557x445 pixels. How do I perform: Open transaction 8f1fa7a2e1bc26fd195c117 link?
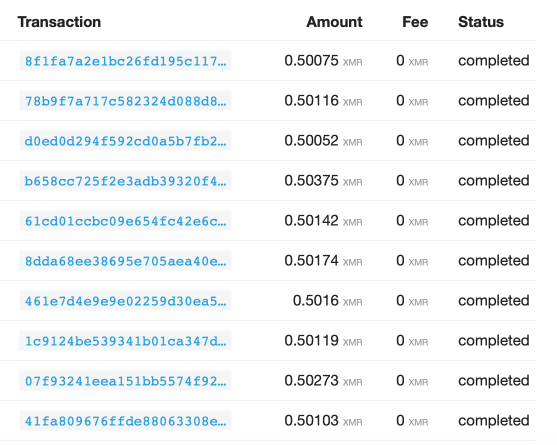pos(125,61)
